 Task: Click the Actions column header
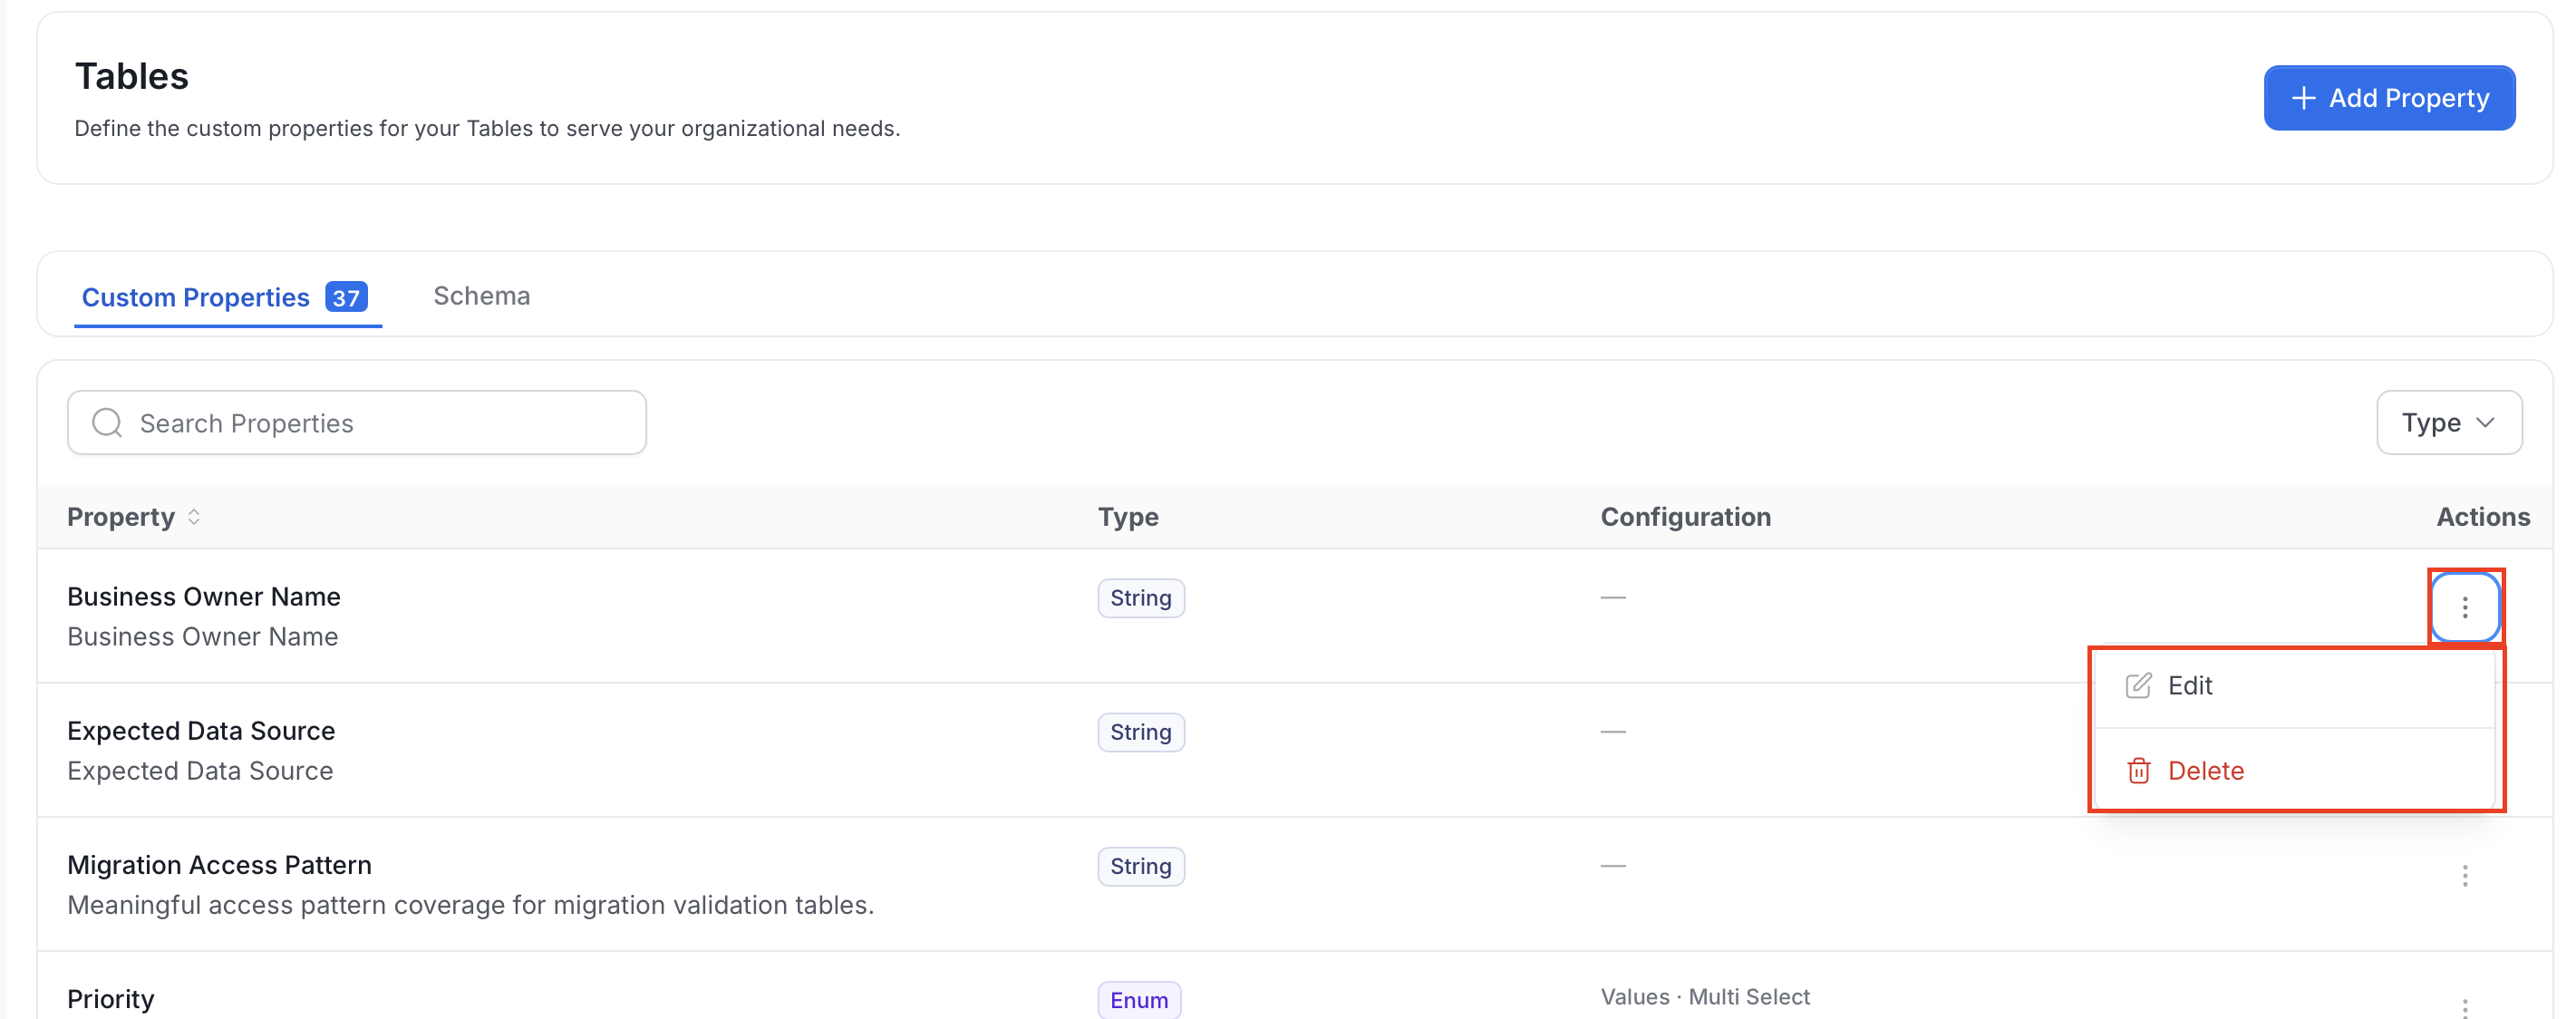pyautogui.click(x=2482, y=517)
